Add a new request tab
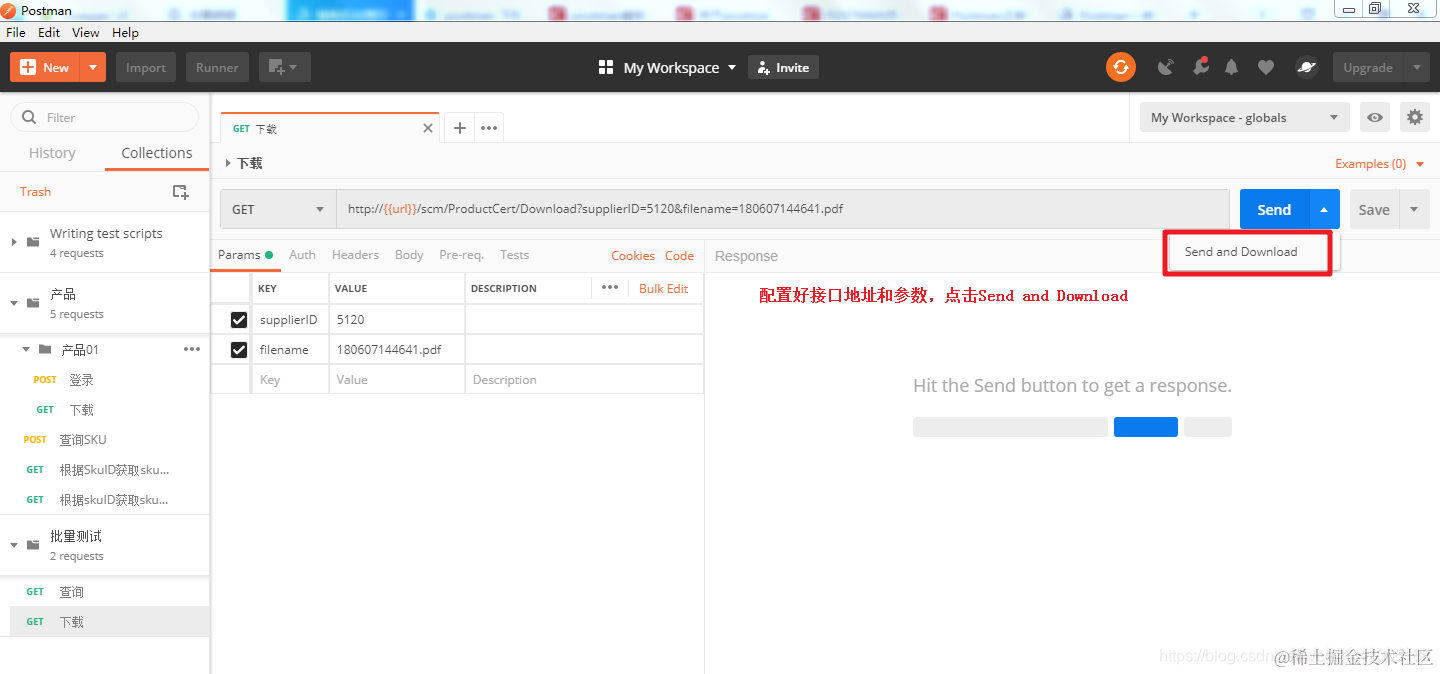The height and width of the screenshot is (674, 1440). click(460, 128)
